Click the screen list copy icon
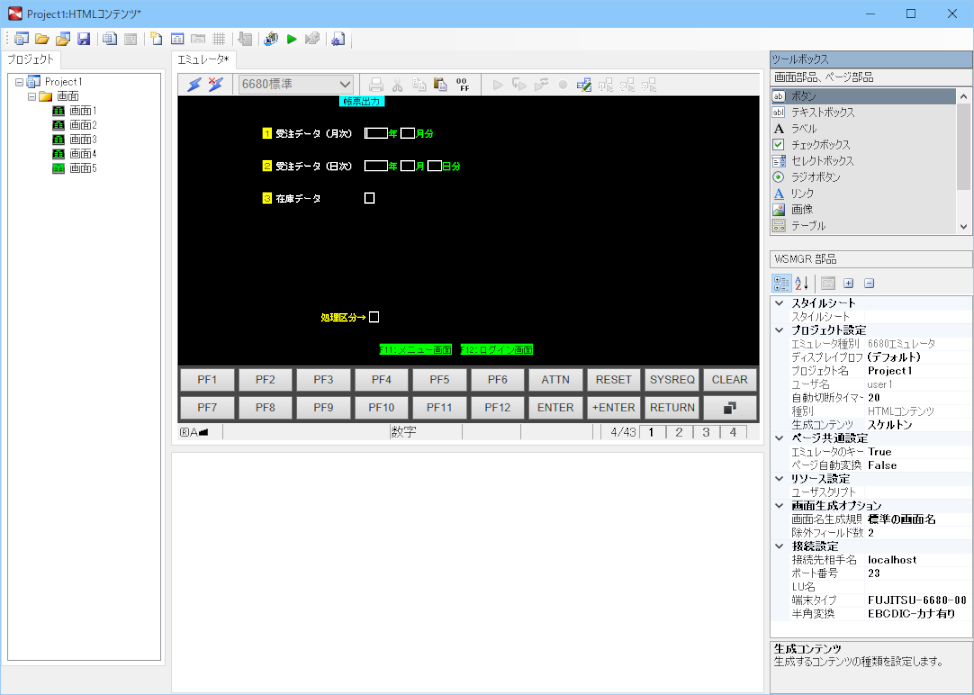Screen dimensions: 974x695 pyautogui.click(x=110, y=39)
